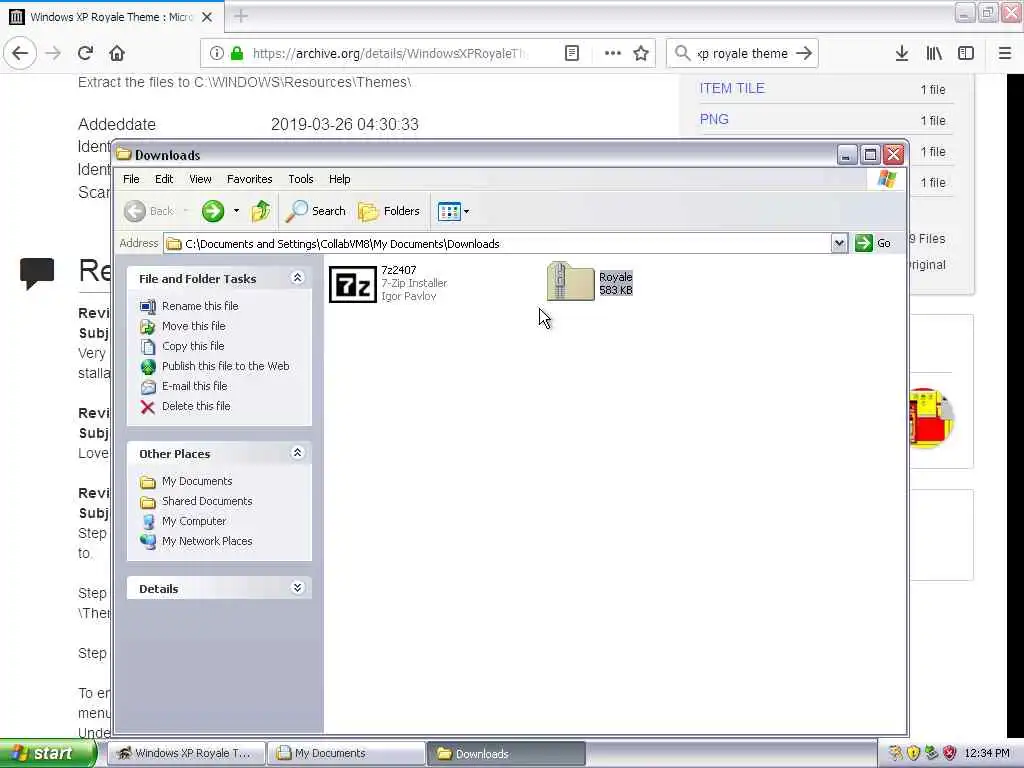Maximize the Downloads window

870,155
